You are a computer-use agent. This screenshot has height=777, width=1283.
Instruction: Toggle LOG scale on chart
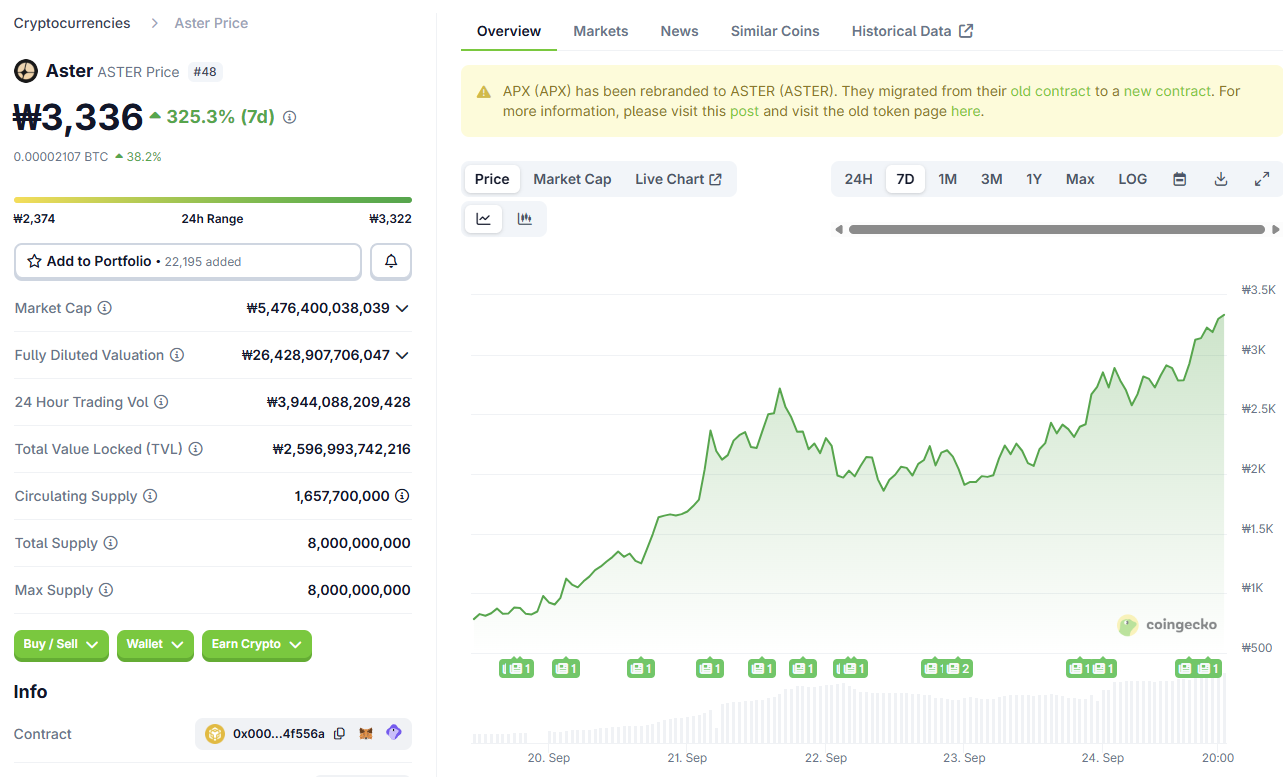(1133, 179)
